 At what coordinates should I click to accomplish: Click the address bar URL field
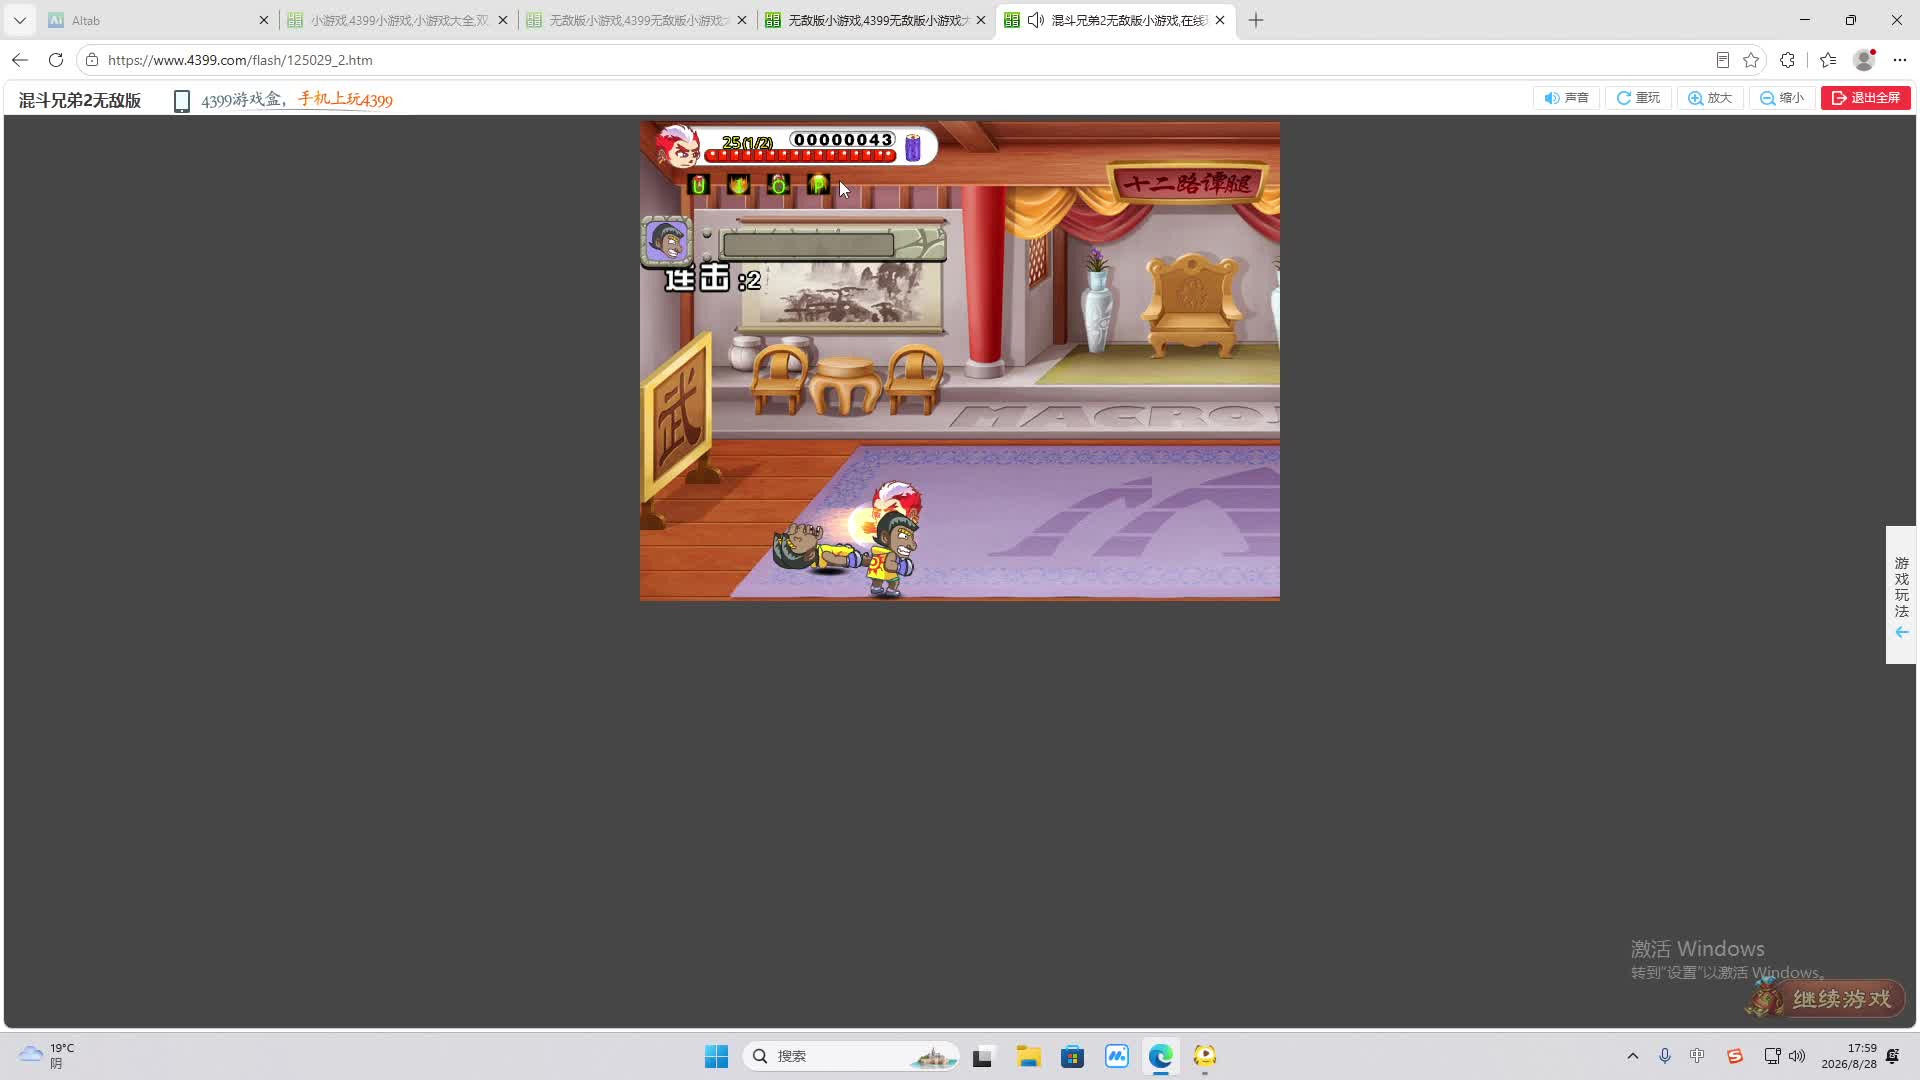click(x=900, y=60)
